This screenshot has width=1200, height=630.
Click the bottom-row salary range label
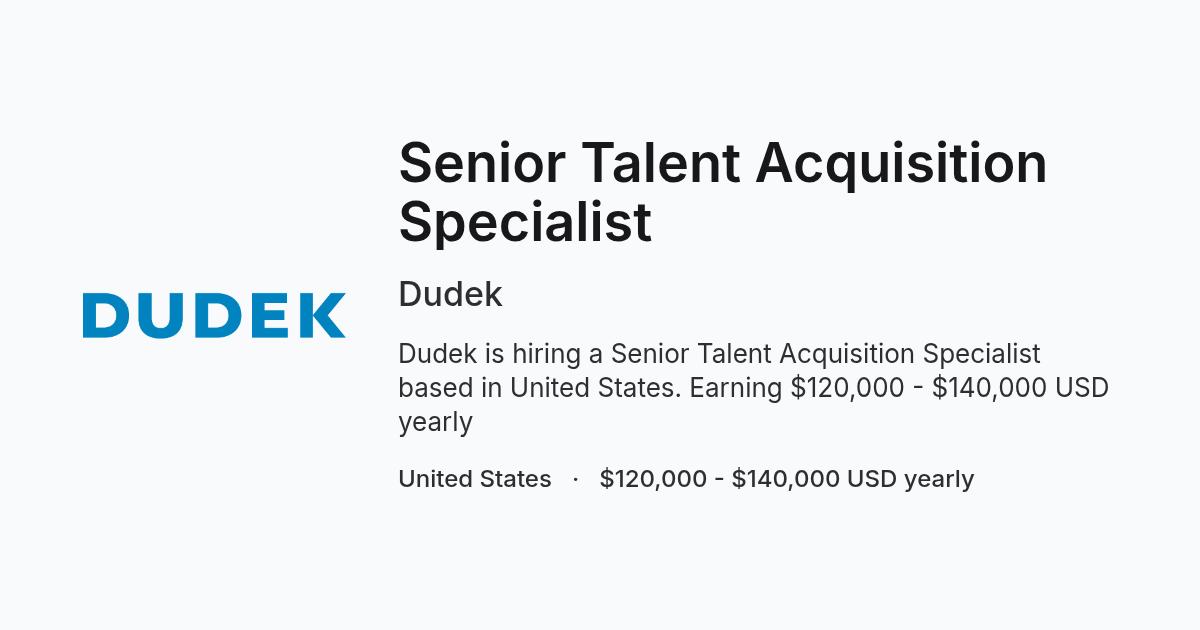pos(787,479)
